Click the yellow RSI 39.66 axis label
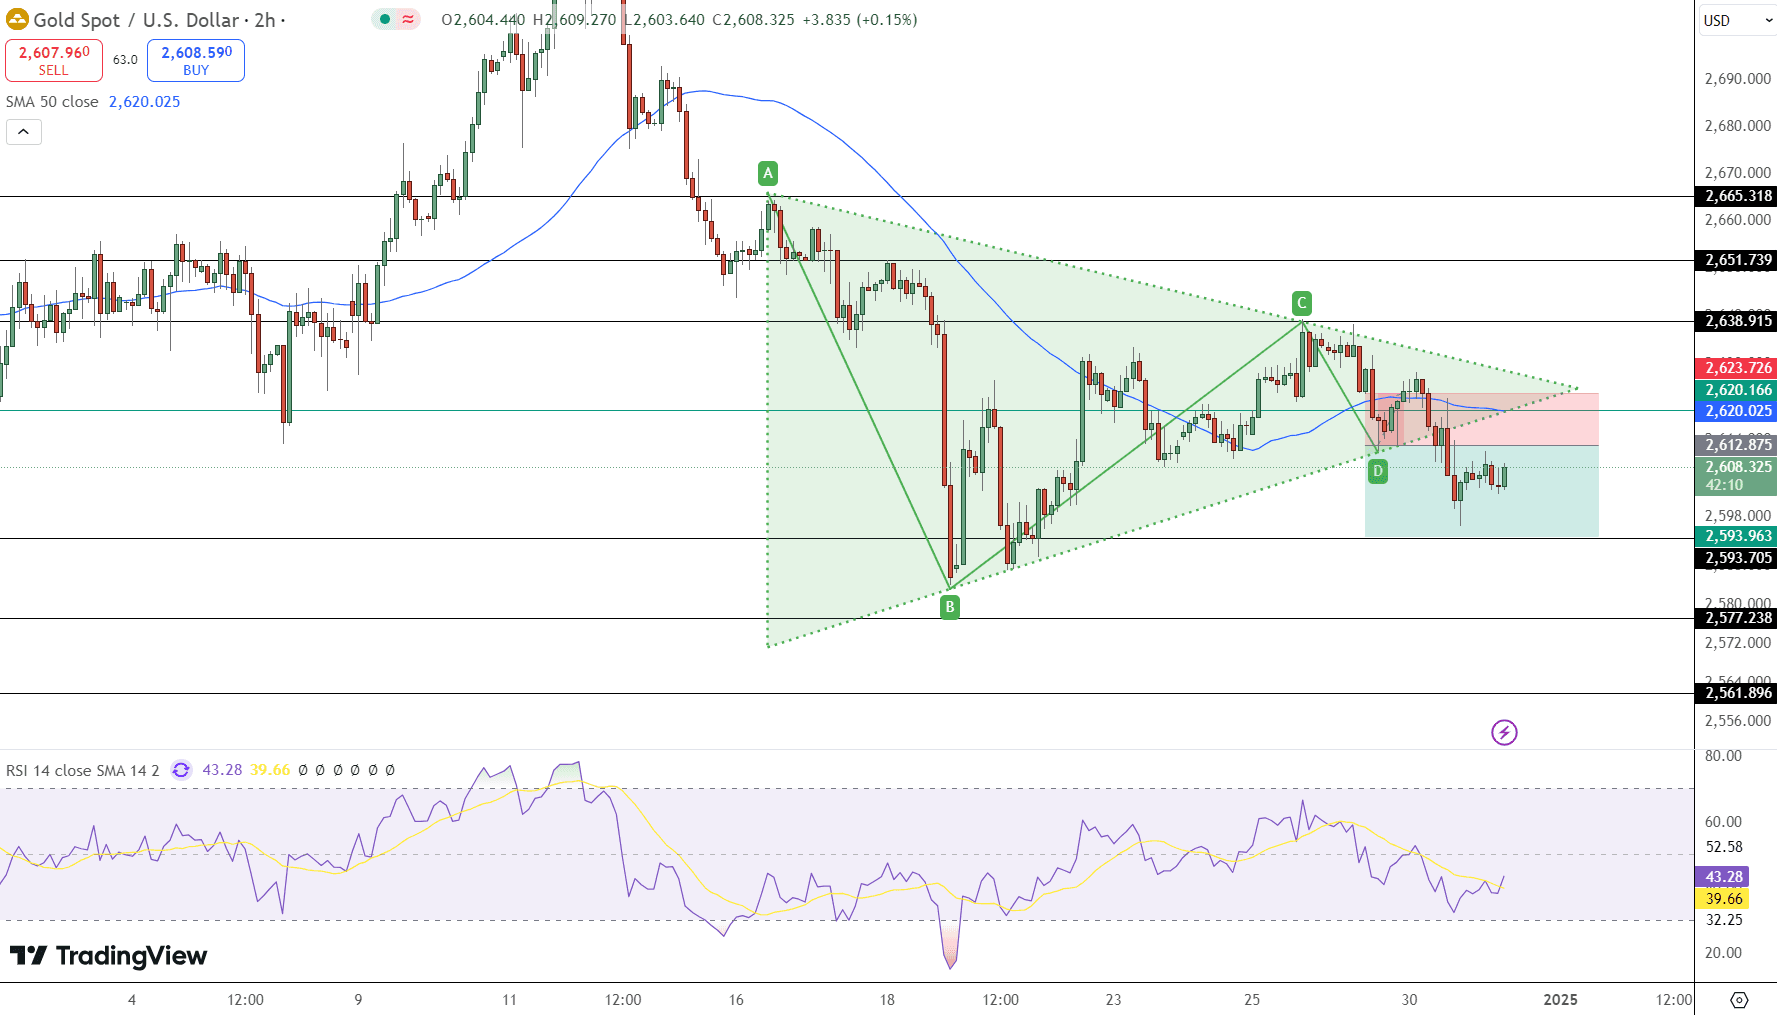Image resolution: width=1777 pixels, height=1015 pixels. tap(1722, 899)
